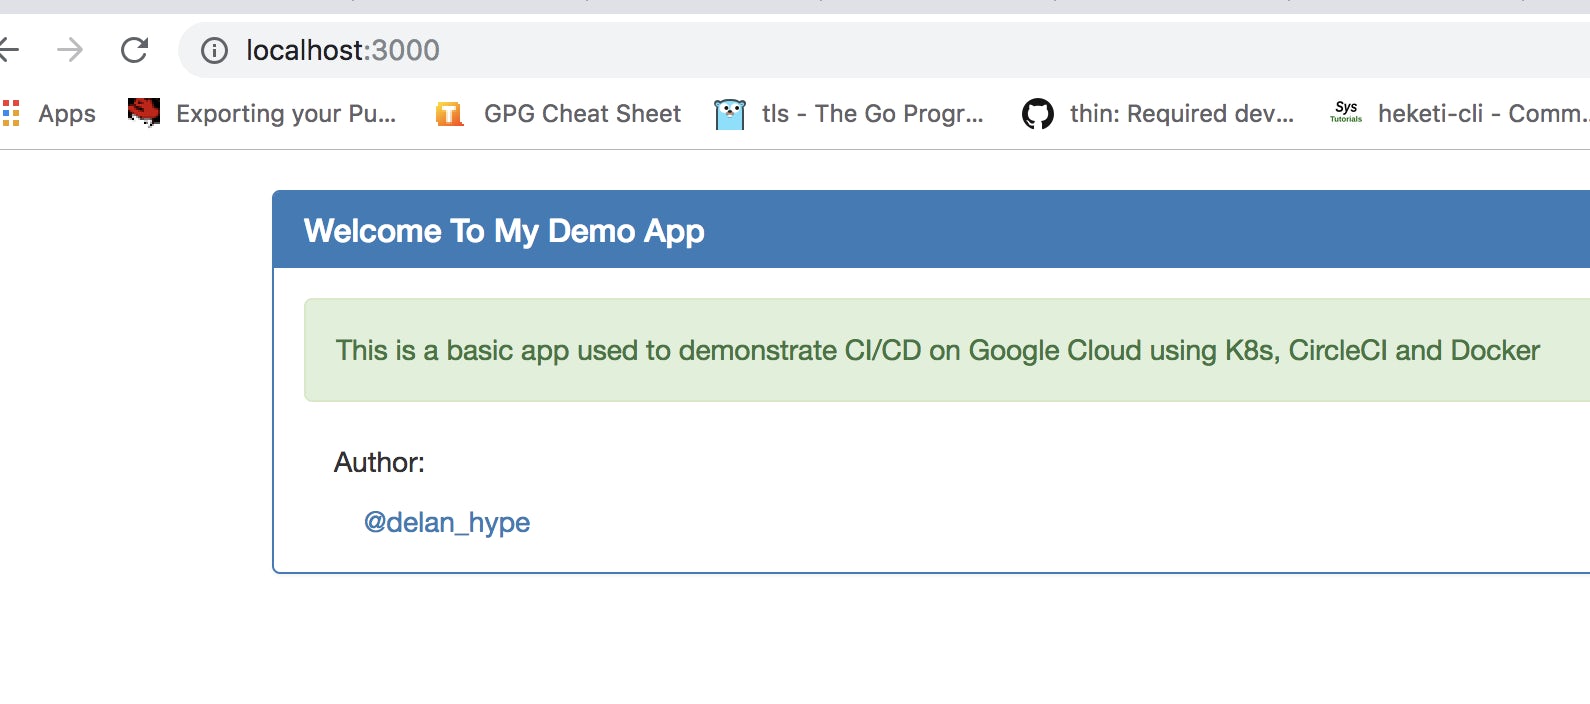Open 'tls - The Go Progr...' bookmark title

[x=872, y=114]
